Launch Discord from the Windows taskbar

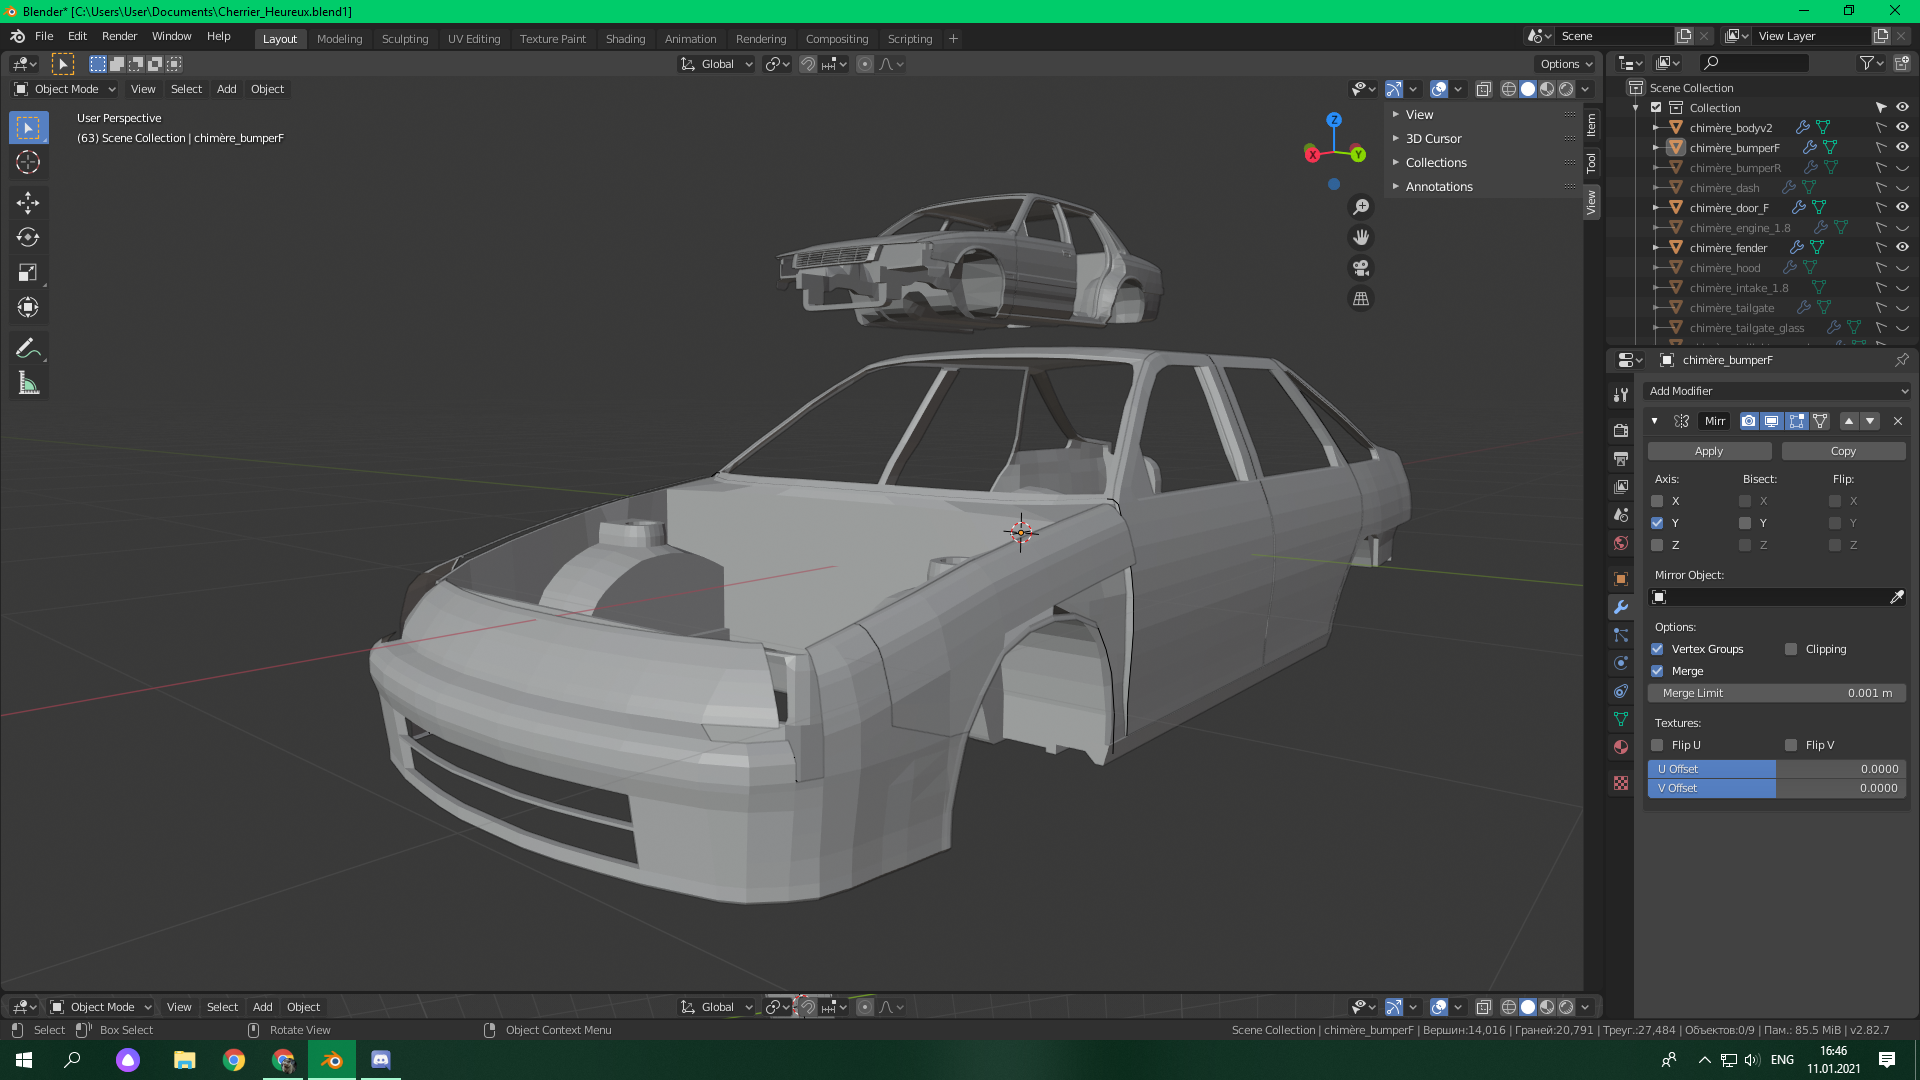pos(381,1060)
